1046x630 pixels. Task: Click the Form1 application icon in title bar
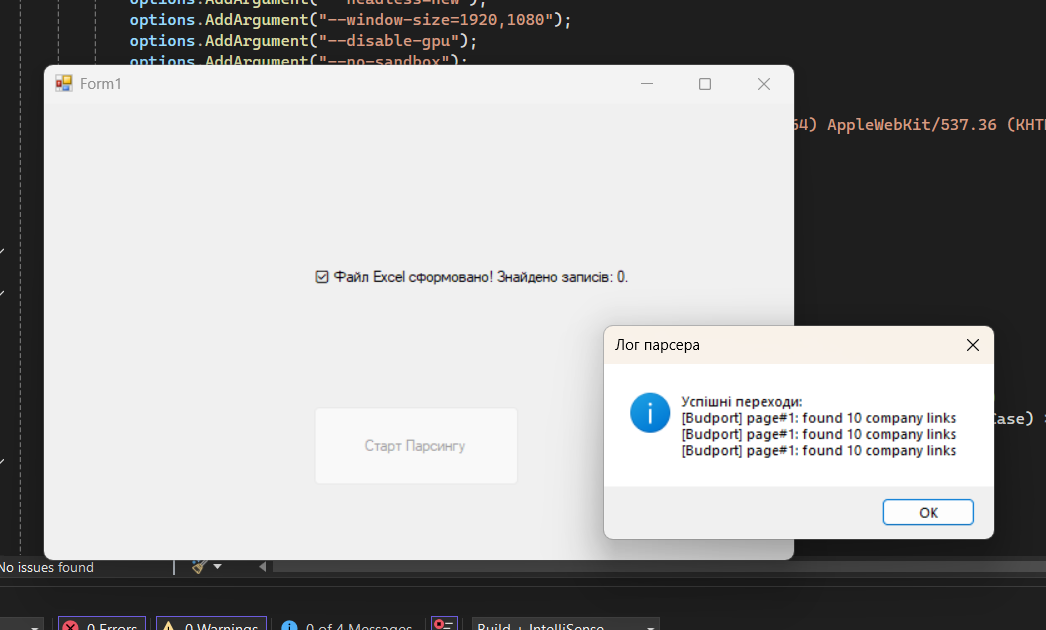point(64,83)
